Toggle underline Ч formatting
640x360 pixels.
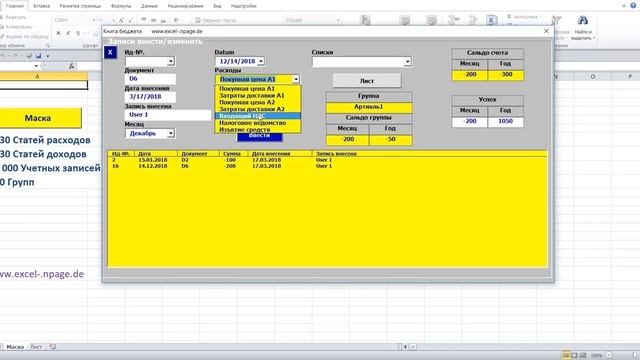[78, 33]
